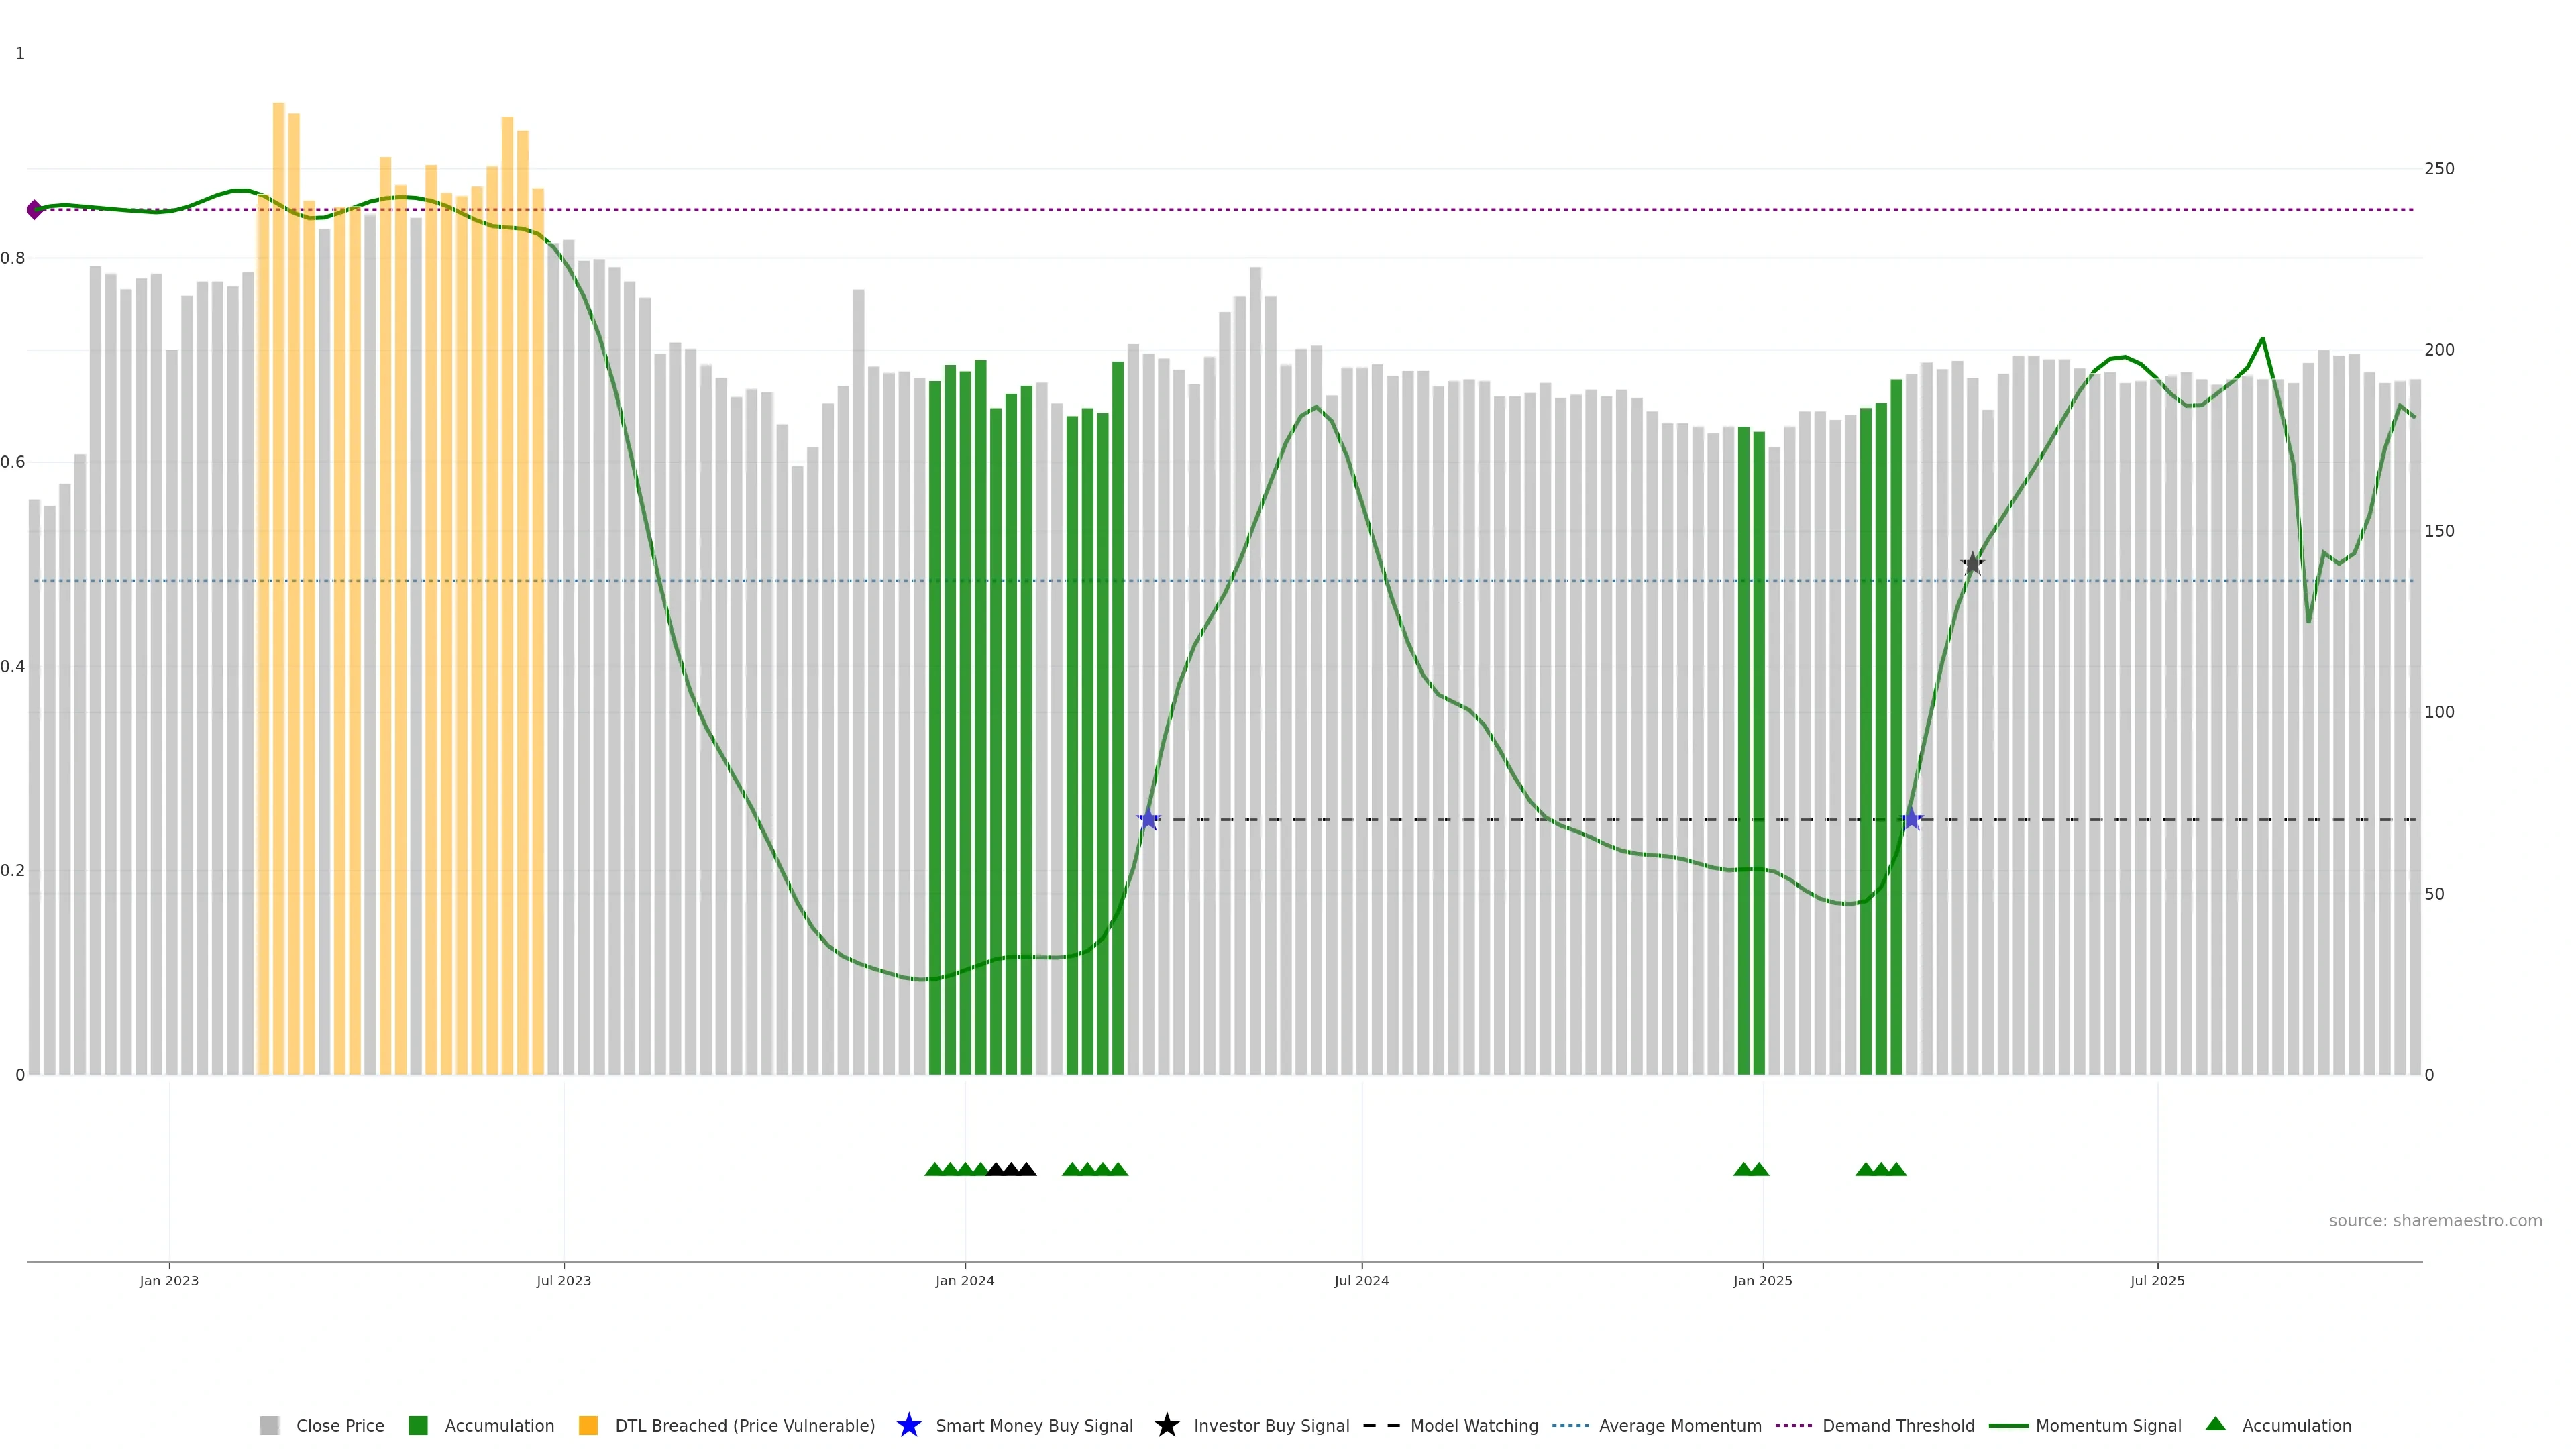Image resolution: width=2576 pixels, height=1449 pixels.
Task: Toggle Momentum Signal legend entry
Action: tap(2108, 1425)
